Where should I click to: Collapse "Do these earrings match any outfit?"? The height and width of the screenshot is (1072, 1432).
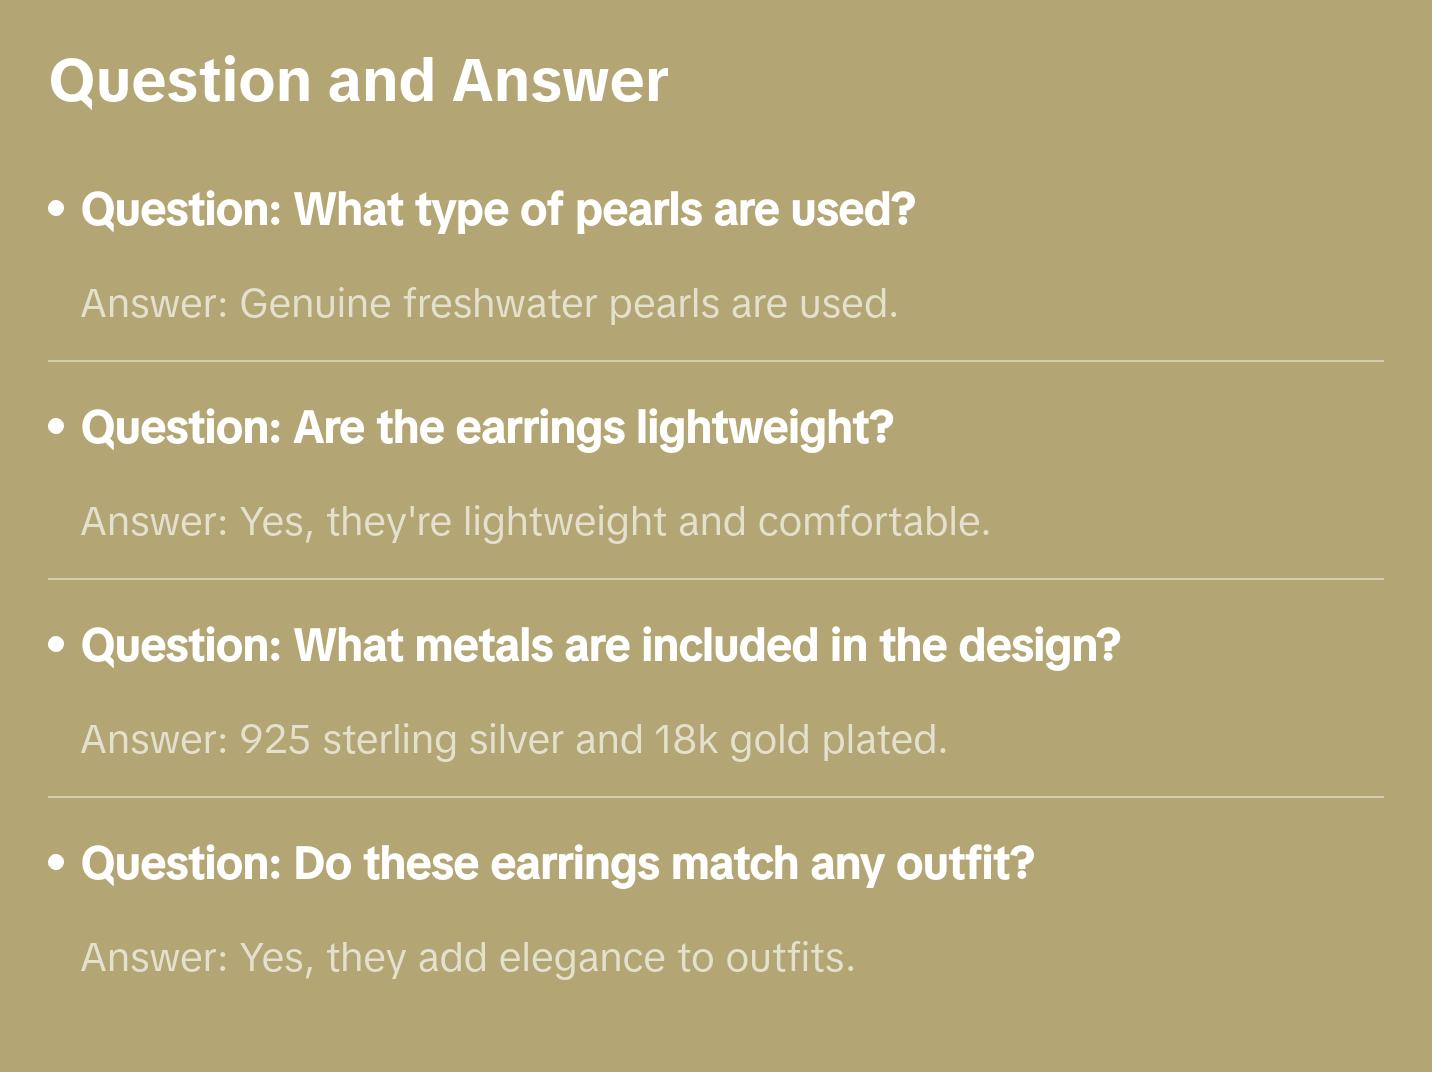(x=557, y=864)
